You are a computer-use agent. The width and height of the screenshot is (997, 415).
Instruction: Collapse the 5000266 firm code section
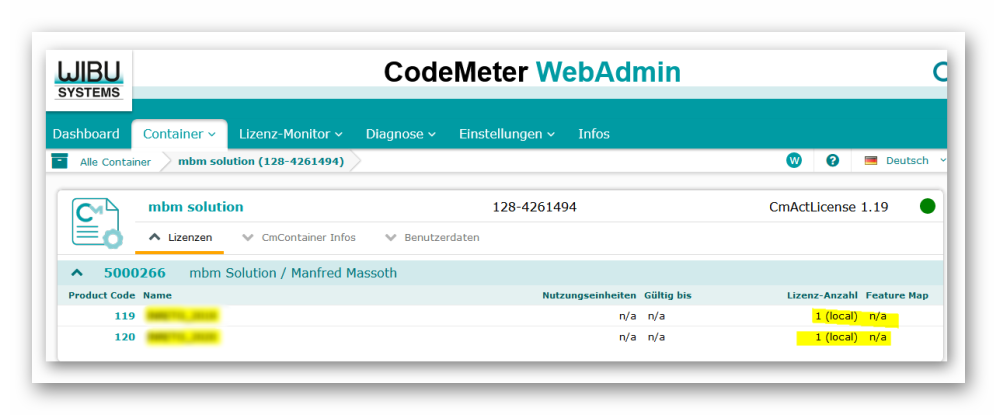pos(76,273)
